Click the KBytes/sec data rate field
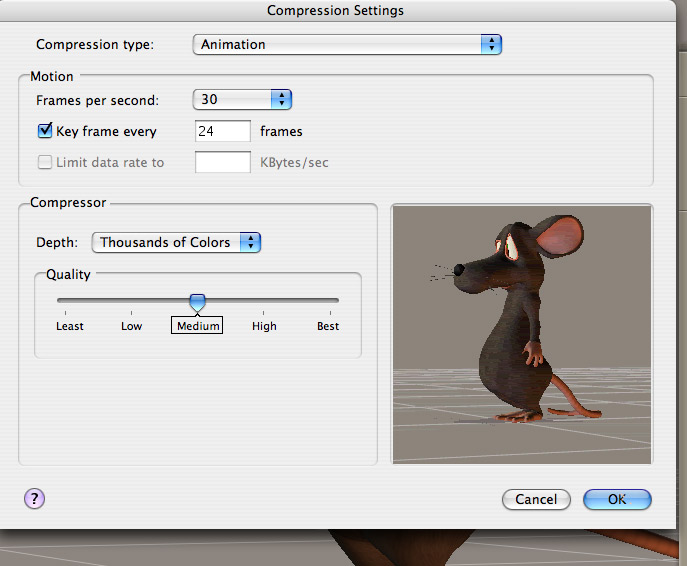 click(222, 161)
